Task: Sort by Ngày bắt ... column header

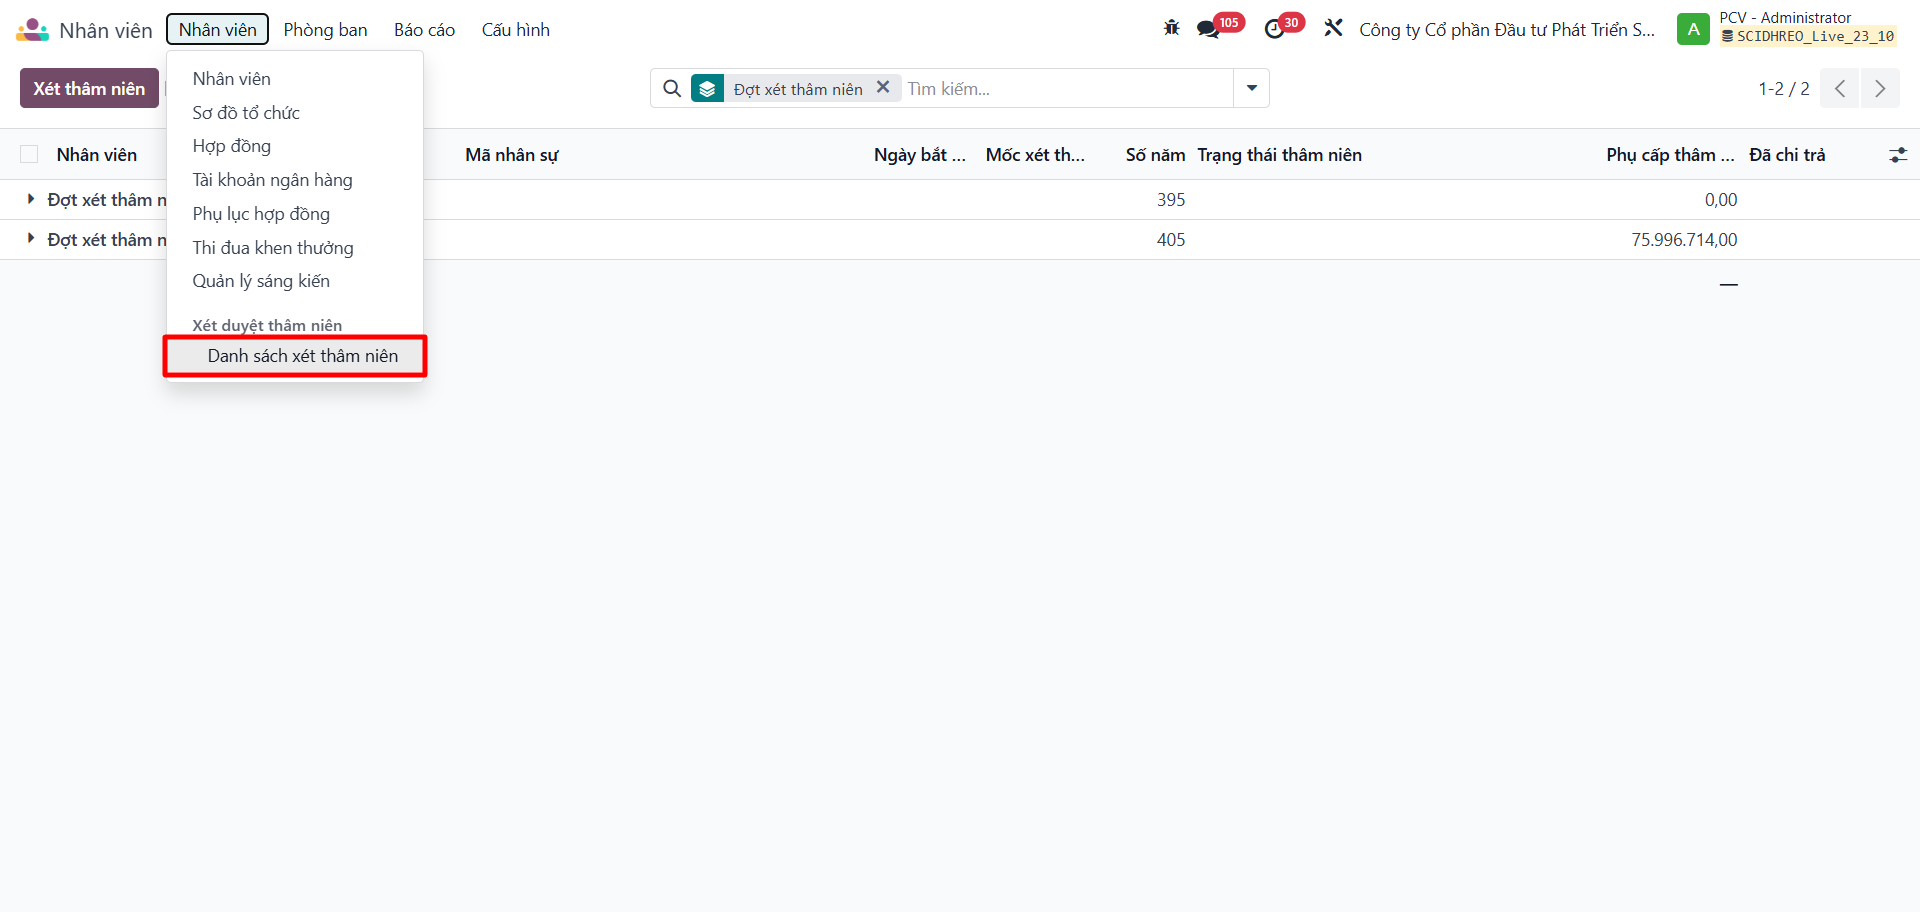Action: (920, 155)
